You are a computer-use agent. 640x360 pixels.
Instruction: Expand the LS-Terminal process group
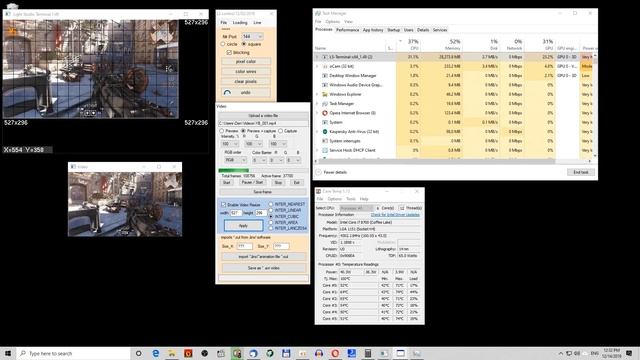pos(317,57)
